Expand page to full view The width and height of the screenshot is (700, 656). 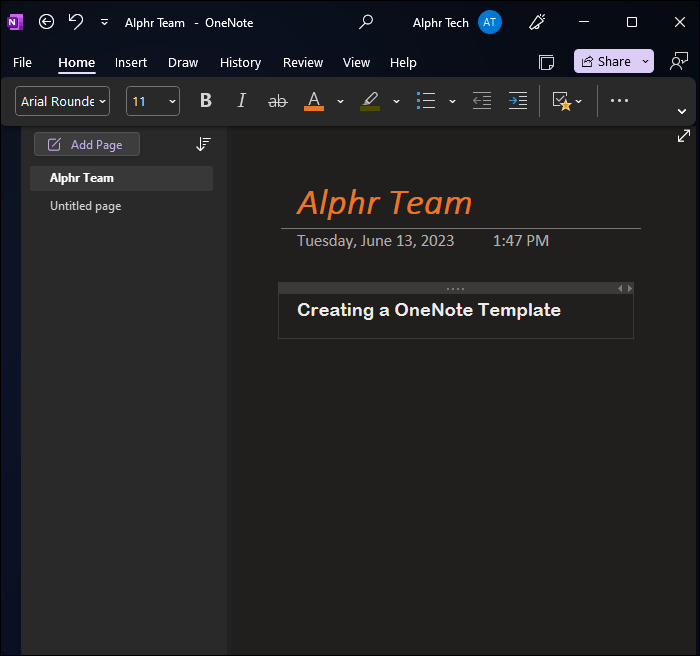[684, 135]
